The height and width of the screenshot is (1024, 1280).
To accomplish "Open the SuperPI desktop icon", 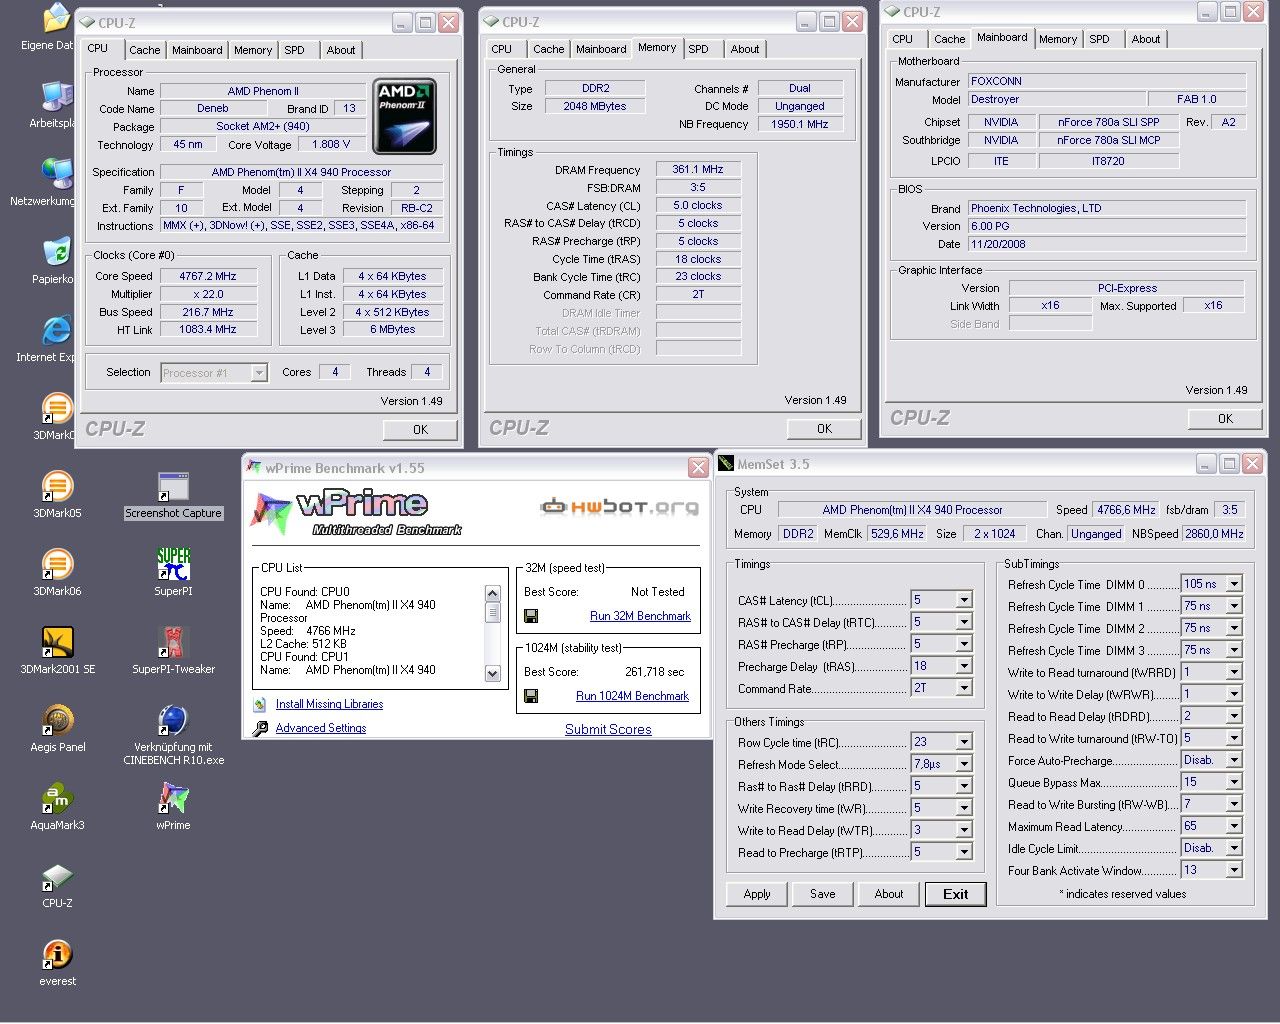I will 173,565.
